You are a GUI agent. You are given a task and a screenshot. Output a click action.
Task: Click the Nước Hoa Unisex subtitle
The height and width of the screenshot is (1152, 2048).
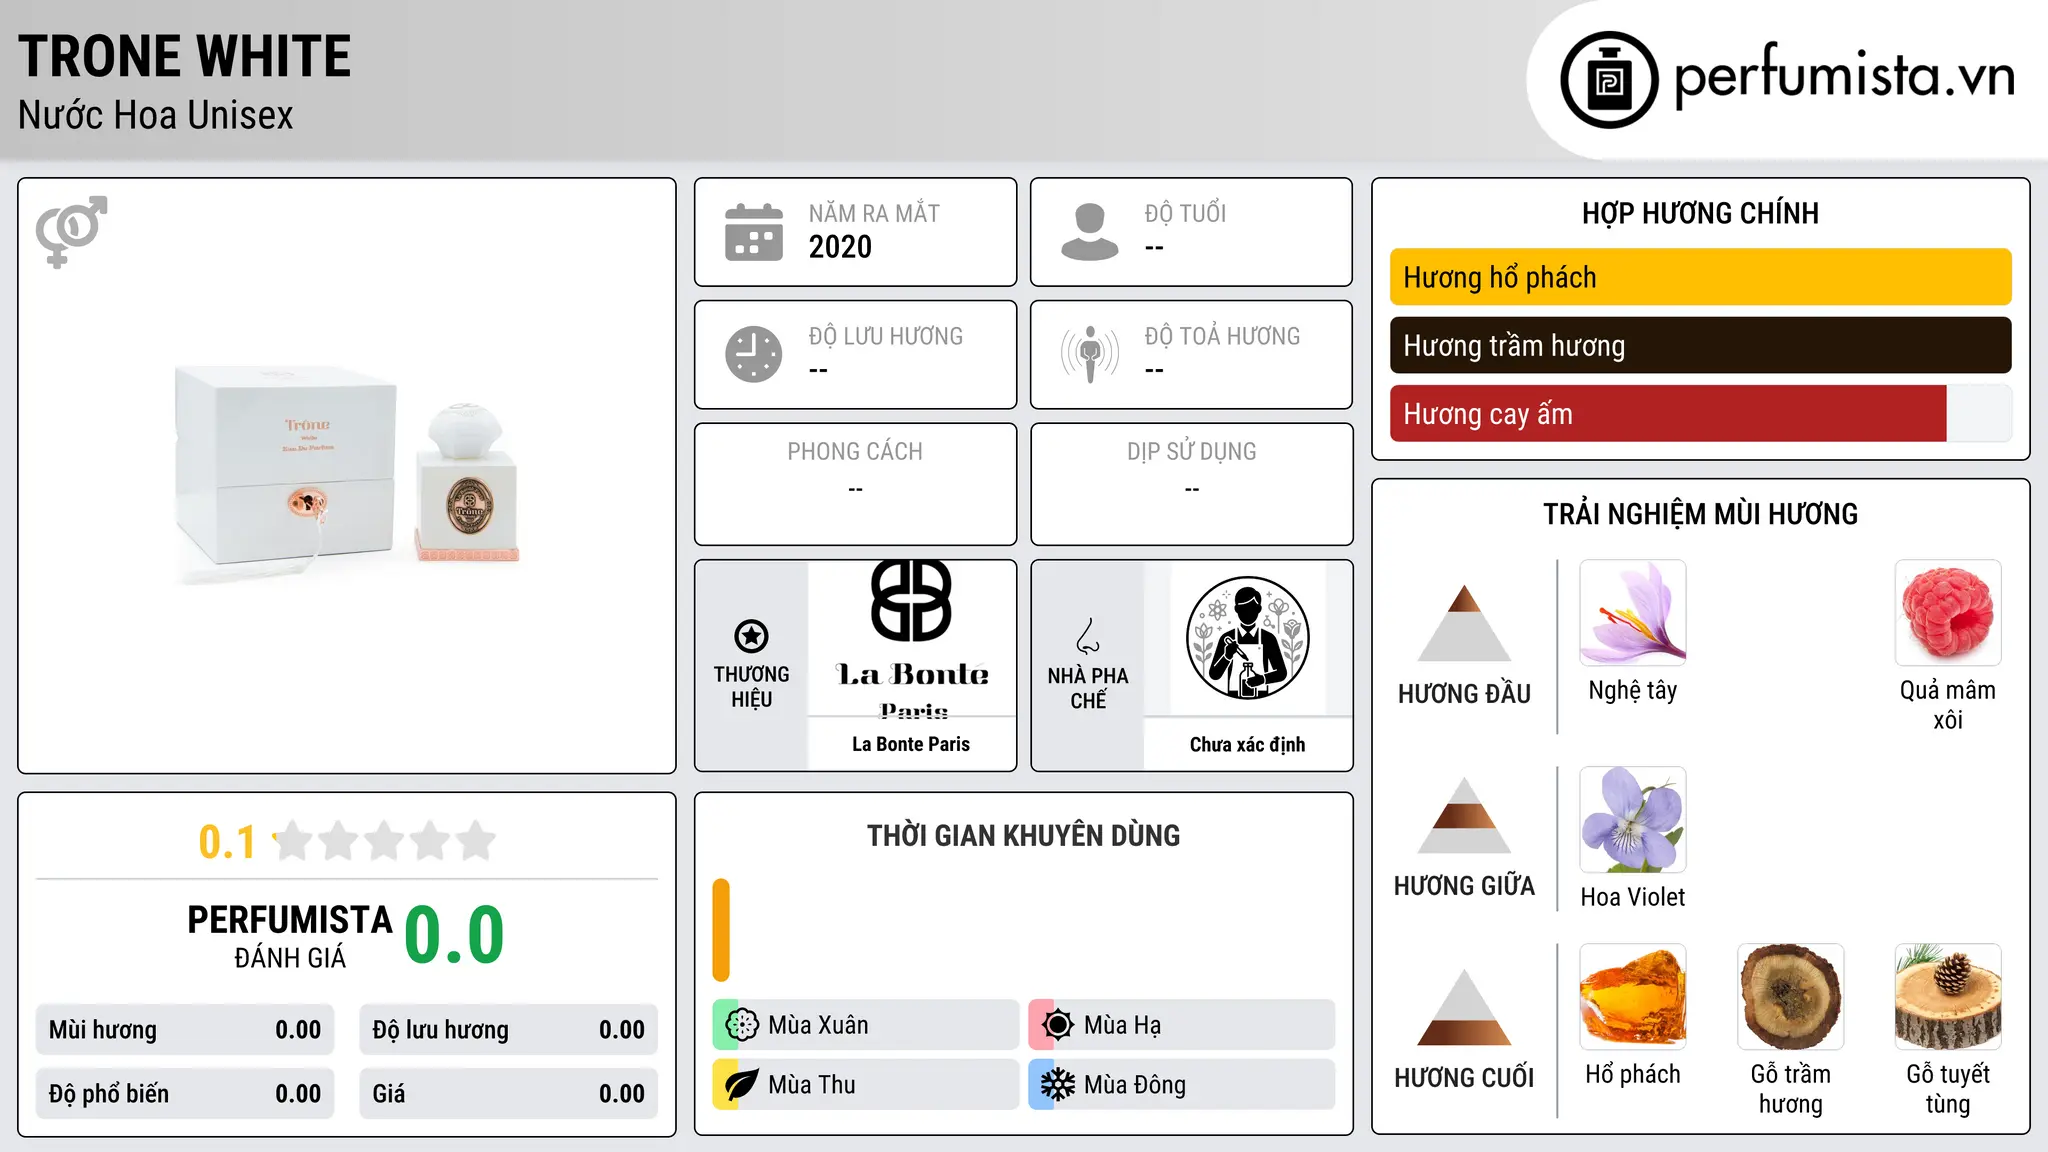pyautogui.click(x=156, y=115)
